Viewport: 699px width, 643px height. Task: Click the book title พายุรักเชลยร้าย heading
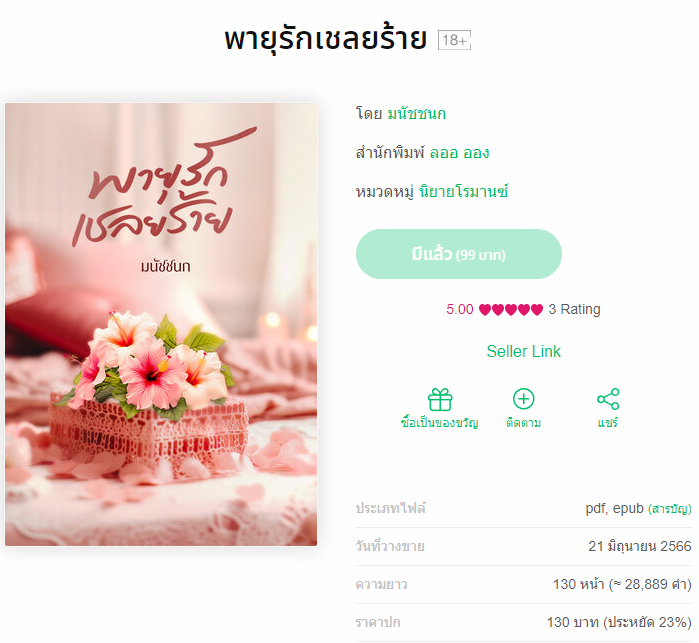pyautogui.click(x=325, y=39)
